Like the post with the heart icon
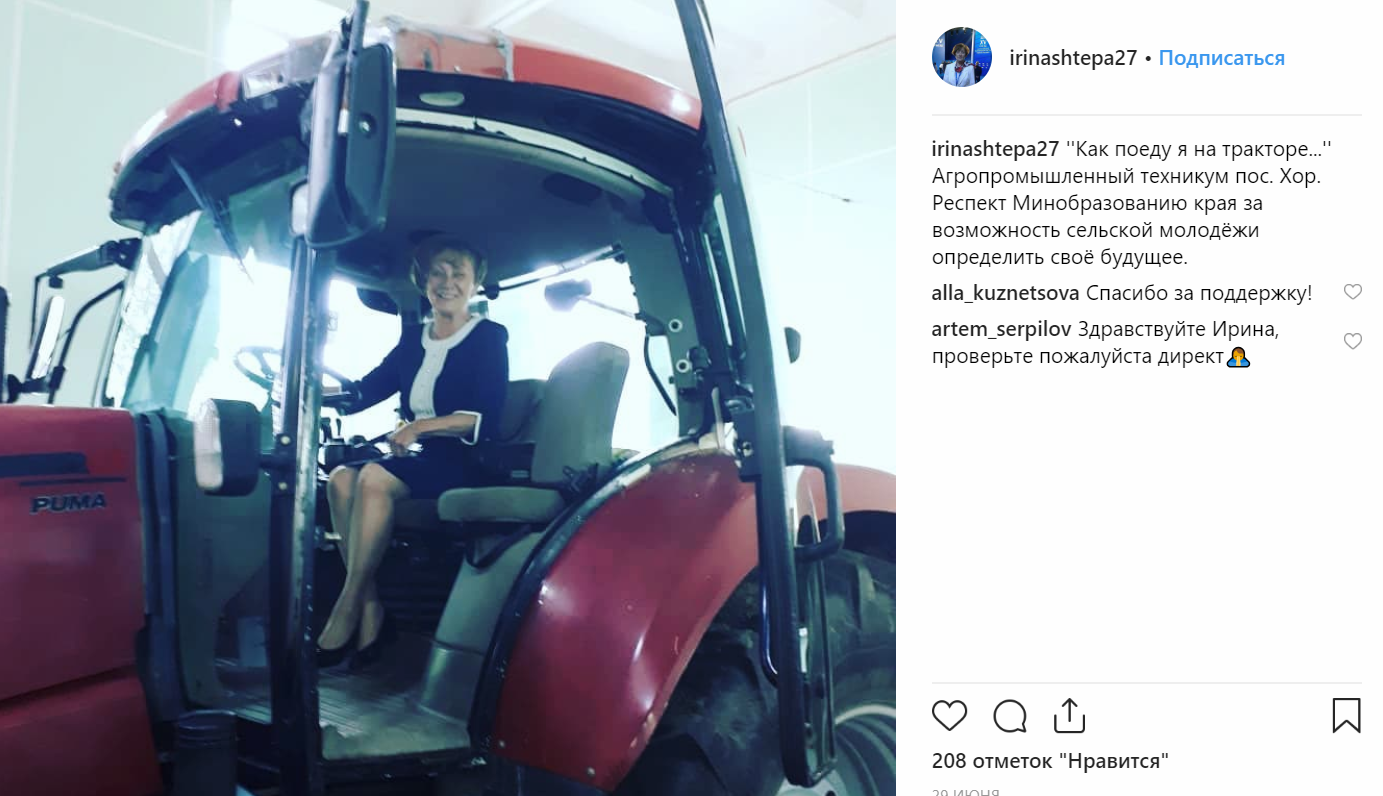 [949, 716]
